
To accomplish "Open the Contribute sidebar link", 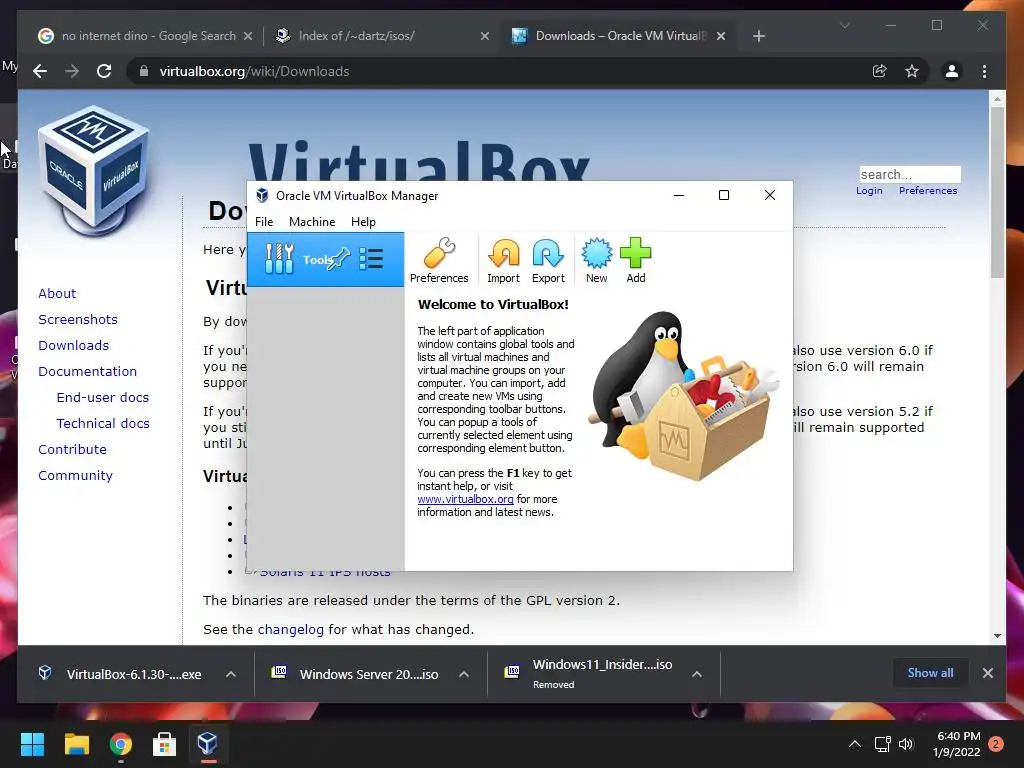I will pyautogui.click(x=72, y=450).
